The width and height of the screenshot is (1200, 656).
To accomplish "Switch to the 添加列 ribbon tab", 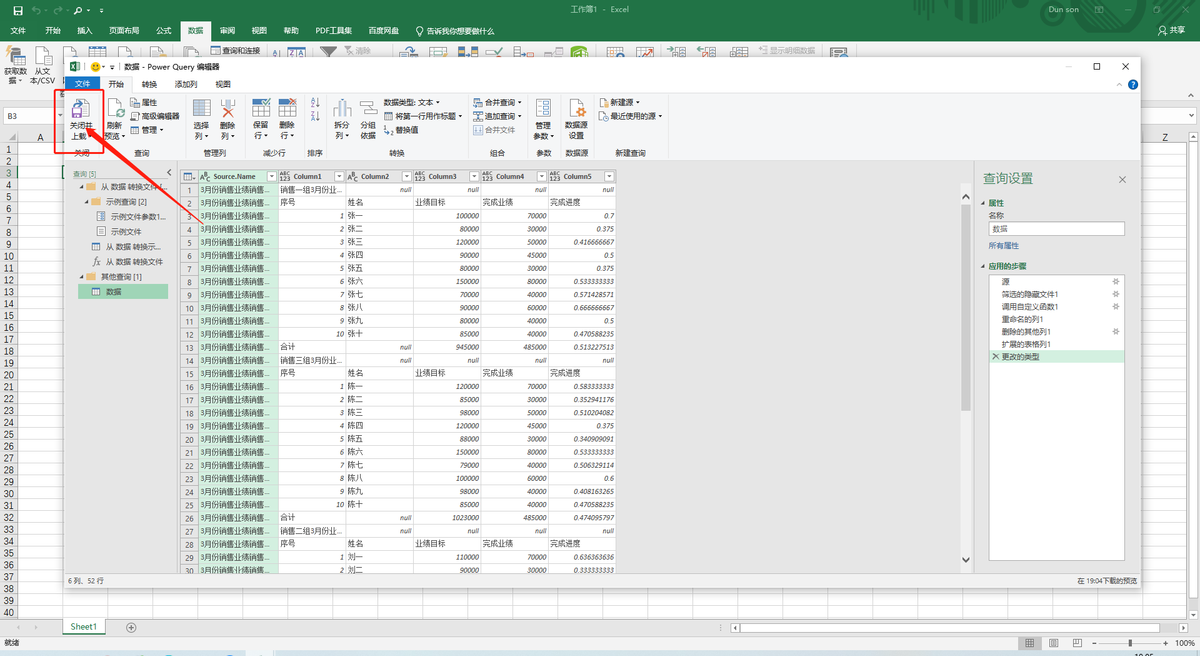I will tap(186, 84).
